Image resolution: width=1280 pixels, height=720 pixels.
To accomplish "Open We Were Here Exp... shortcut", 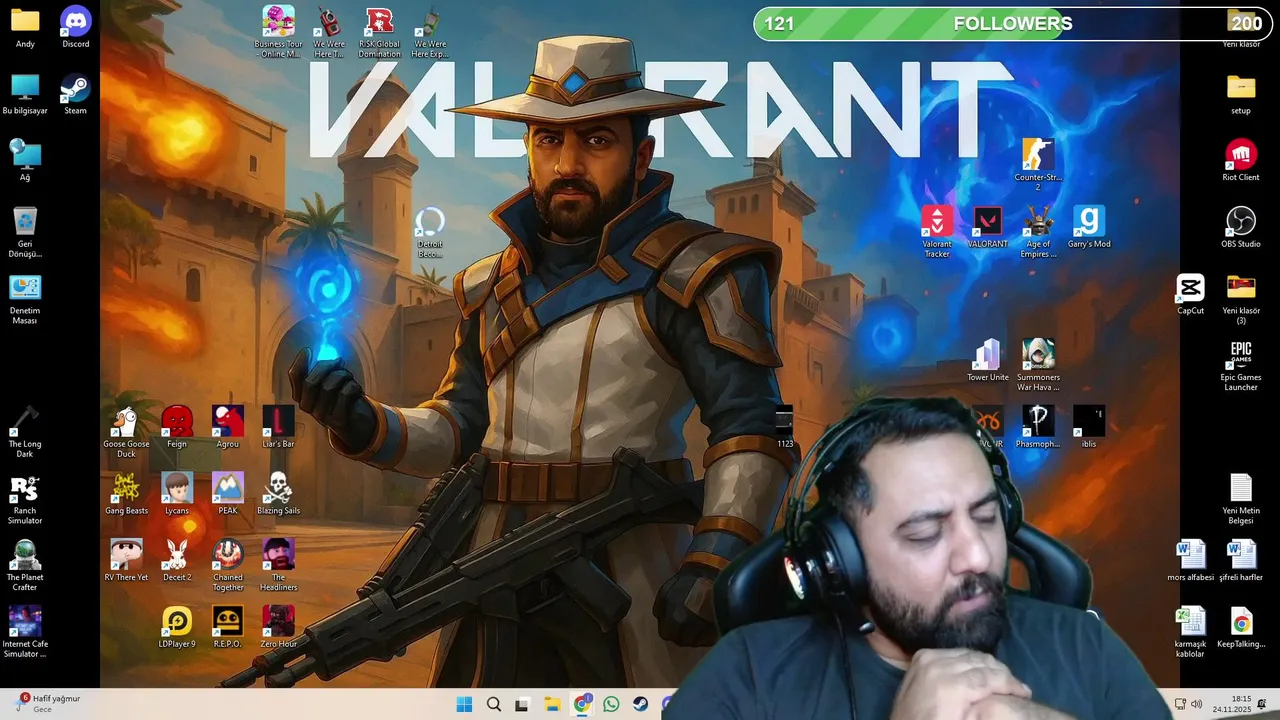I will click(430, 32).
